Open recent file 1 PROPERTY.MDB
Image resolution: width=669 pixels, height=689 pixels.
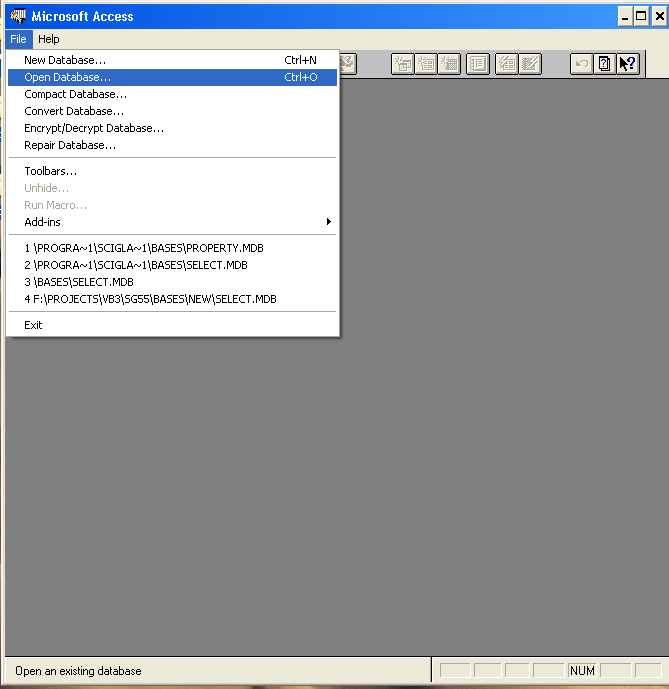tap(172, 248)
